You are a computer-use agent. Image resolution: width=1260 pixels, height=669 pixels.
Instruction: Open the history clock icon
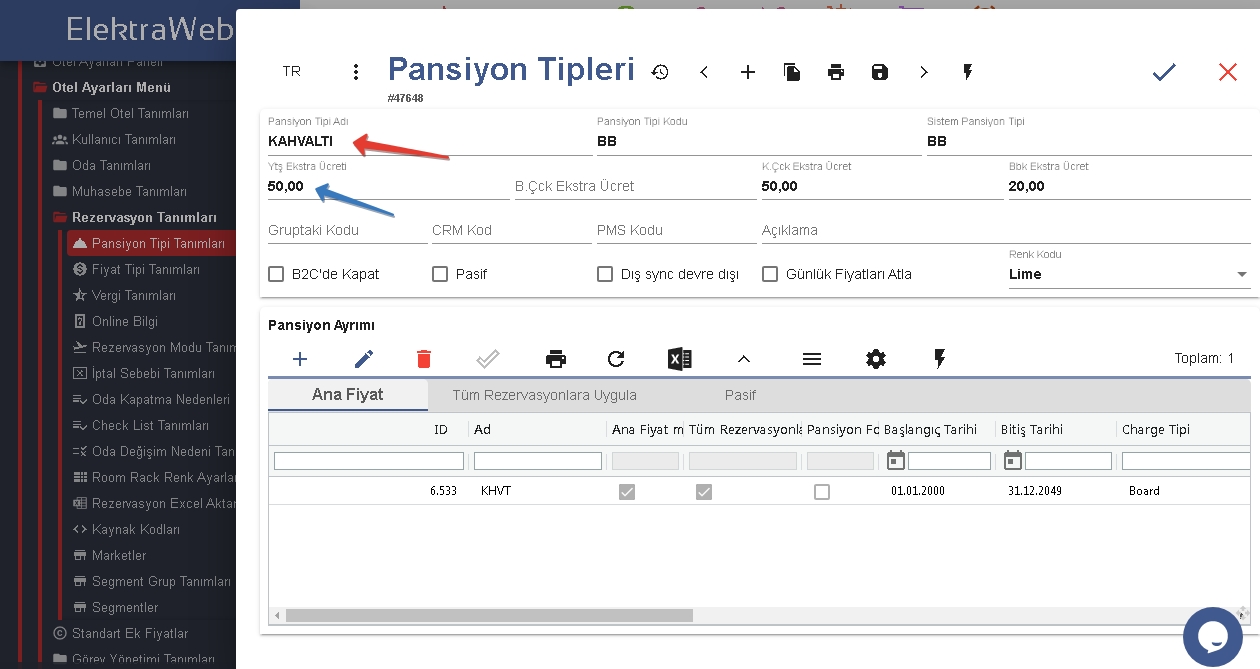pos(660,72)
